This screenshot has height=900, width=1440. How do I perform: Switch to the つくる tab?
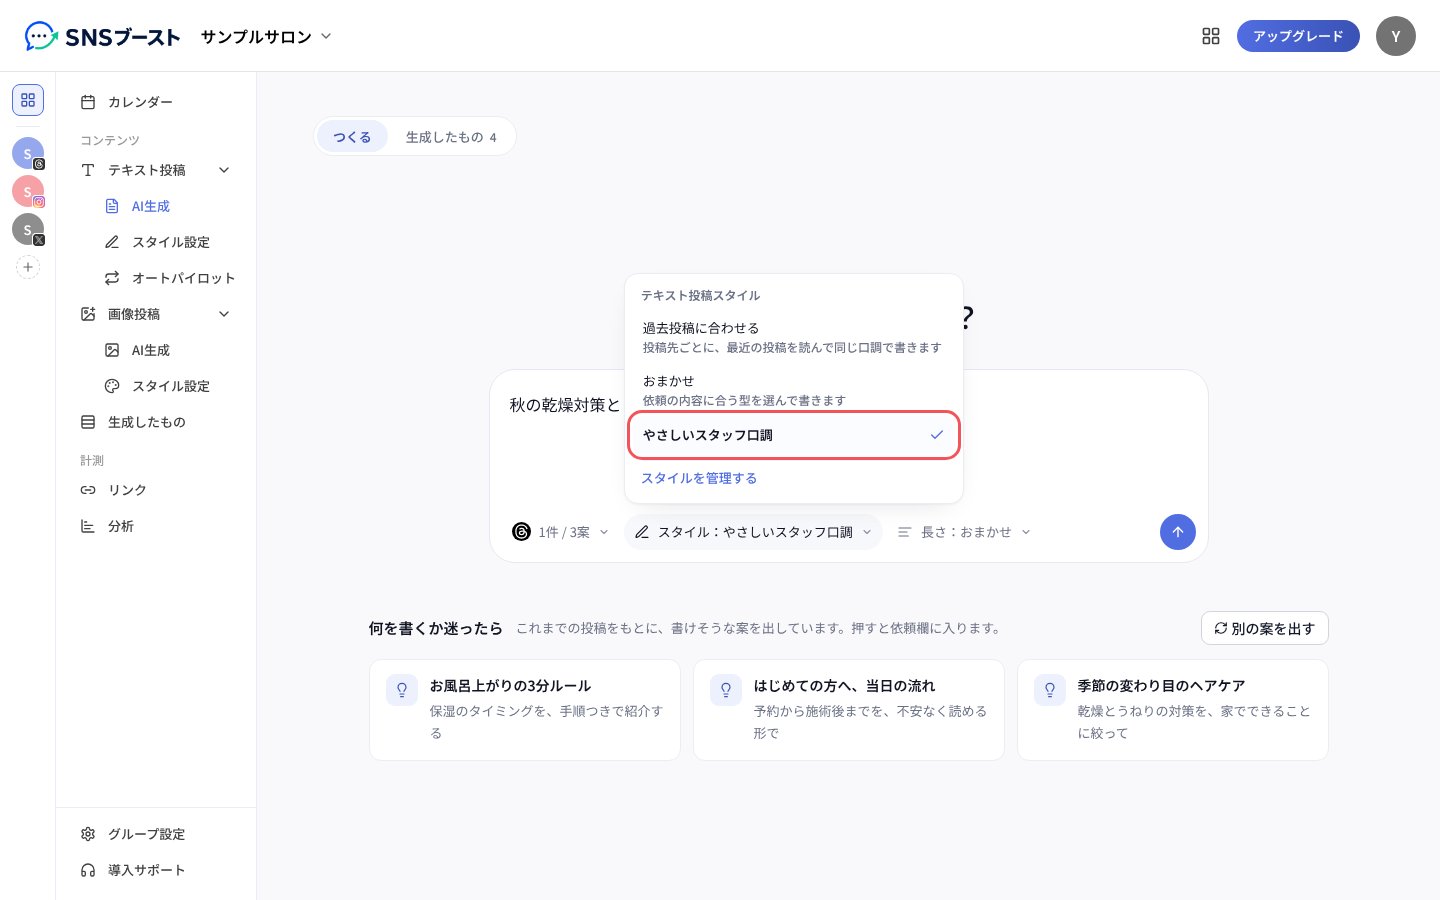(352, 137)
